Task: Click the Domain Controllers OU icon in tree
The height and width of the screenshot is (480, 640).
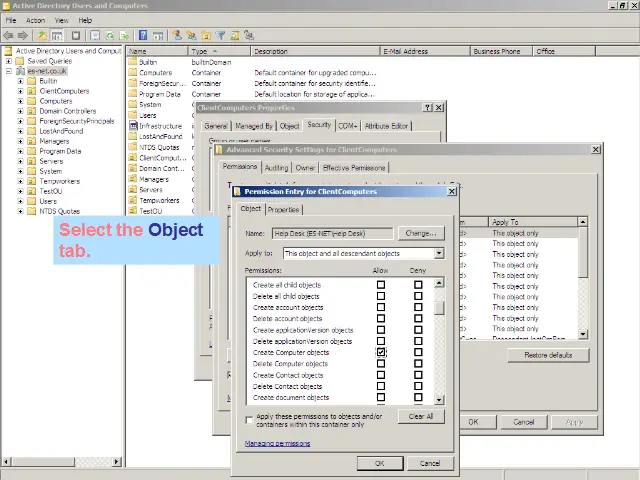Action: [x=32, y=111]
